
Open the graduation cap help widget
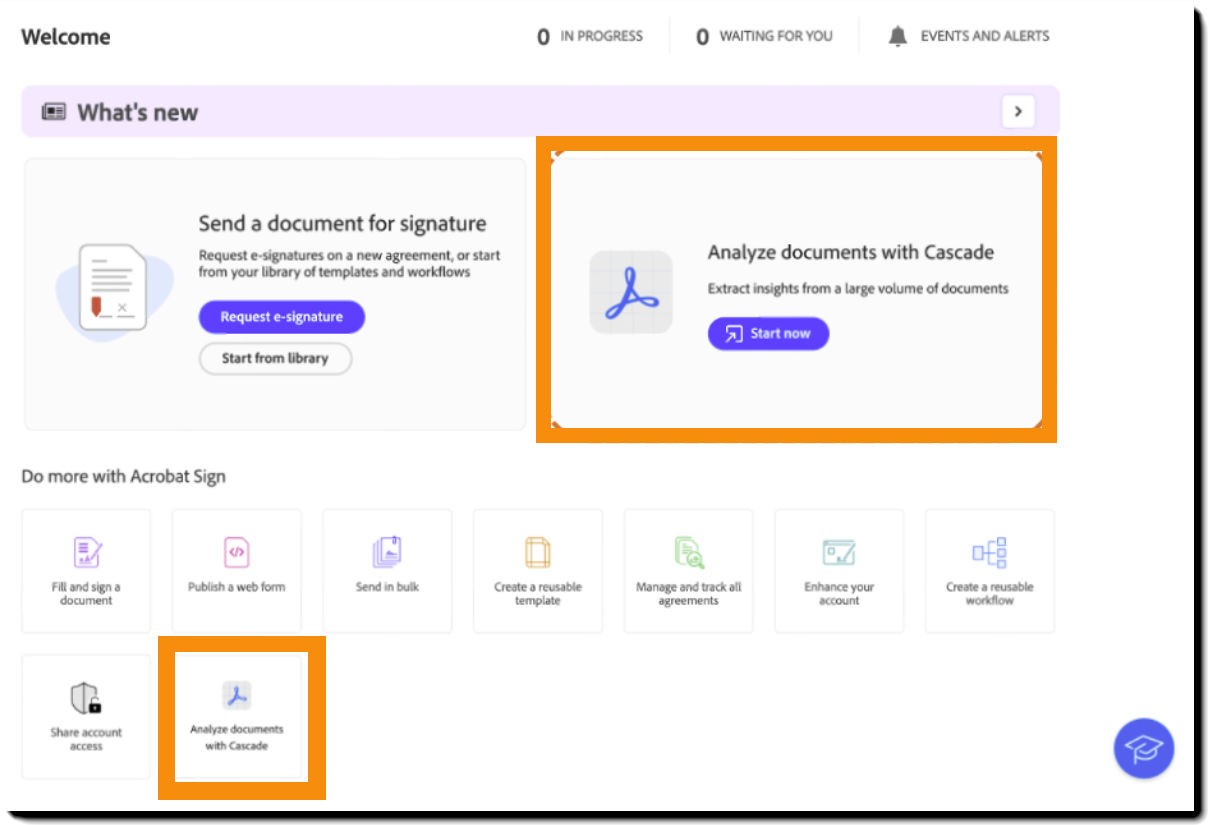[x=1143, y=748]
